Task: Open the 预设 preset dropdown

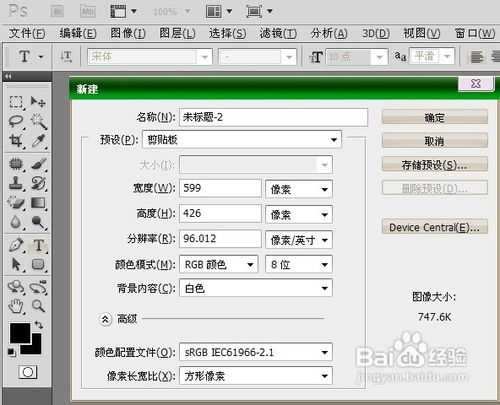Action: click(242, 139)
